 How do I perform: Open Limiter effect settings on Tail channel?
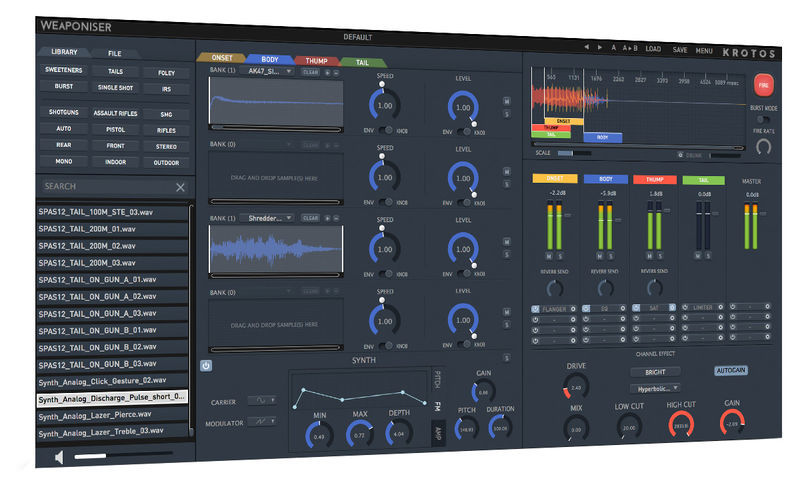(720, 307)
